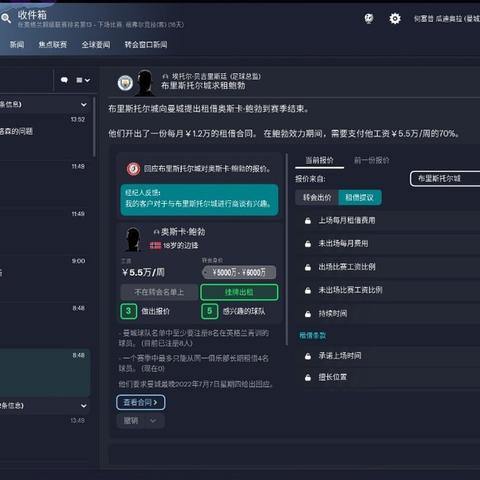Click the inbox list scrollbar
The height and width of the screenshot is (480, 480).
[x=94, y=127]
